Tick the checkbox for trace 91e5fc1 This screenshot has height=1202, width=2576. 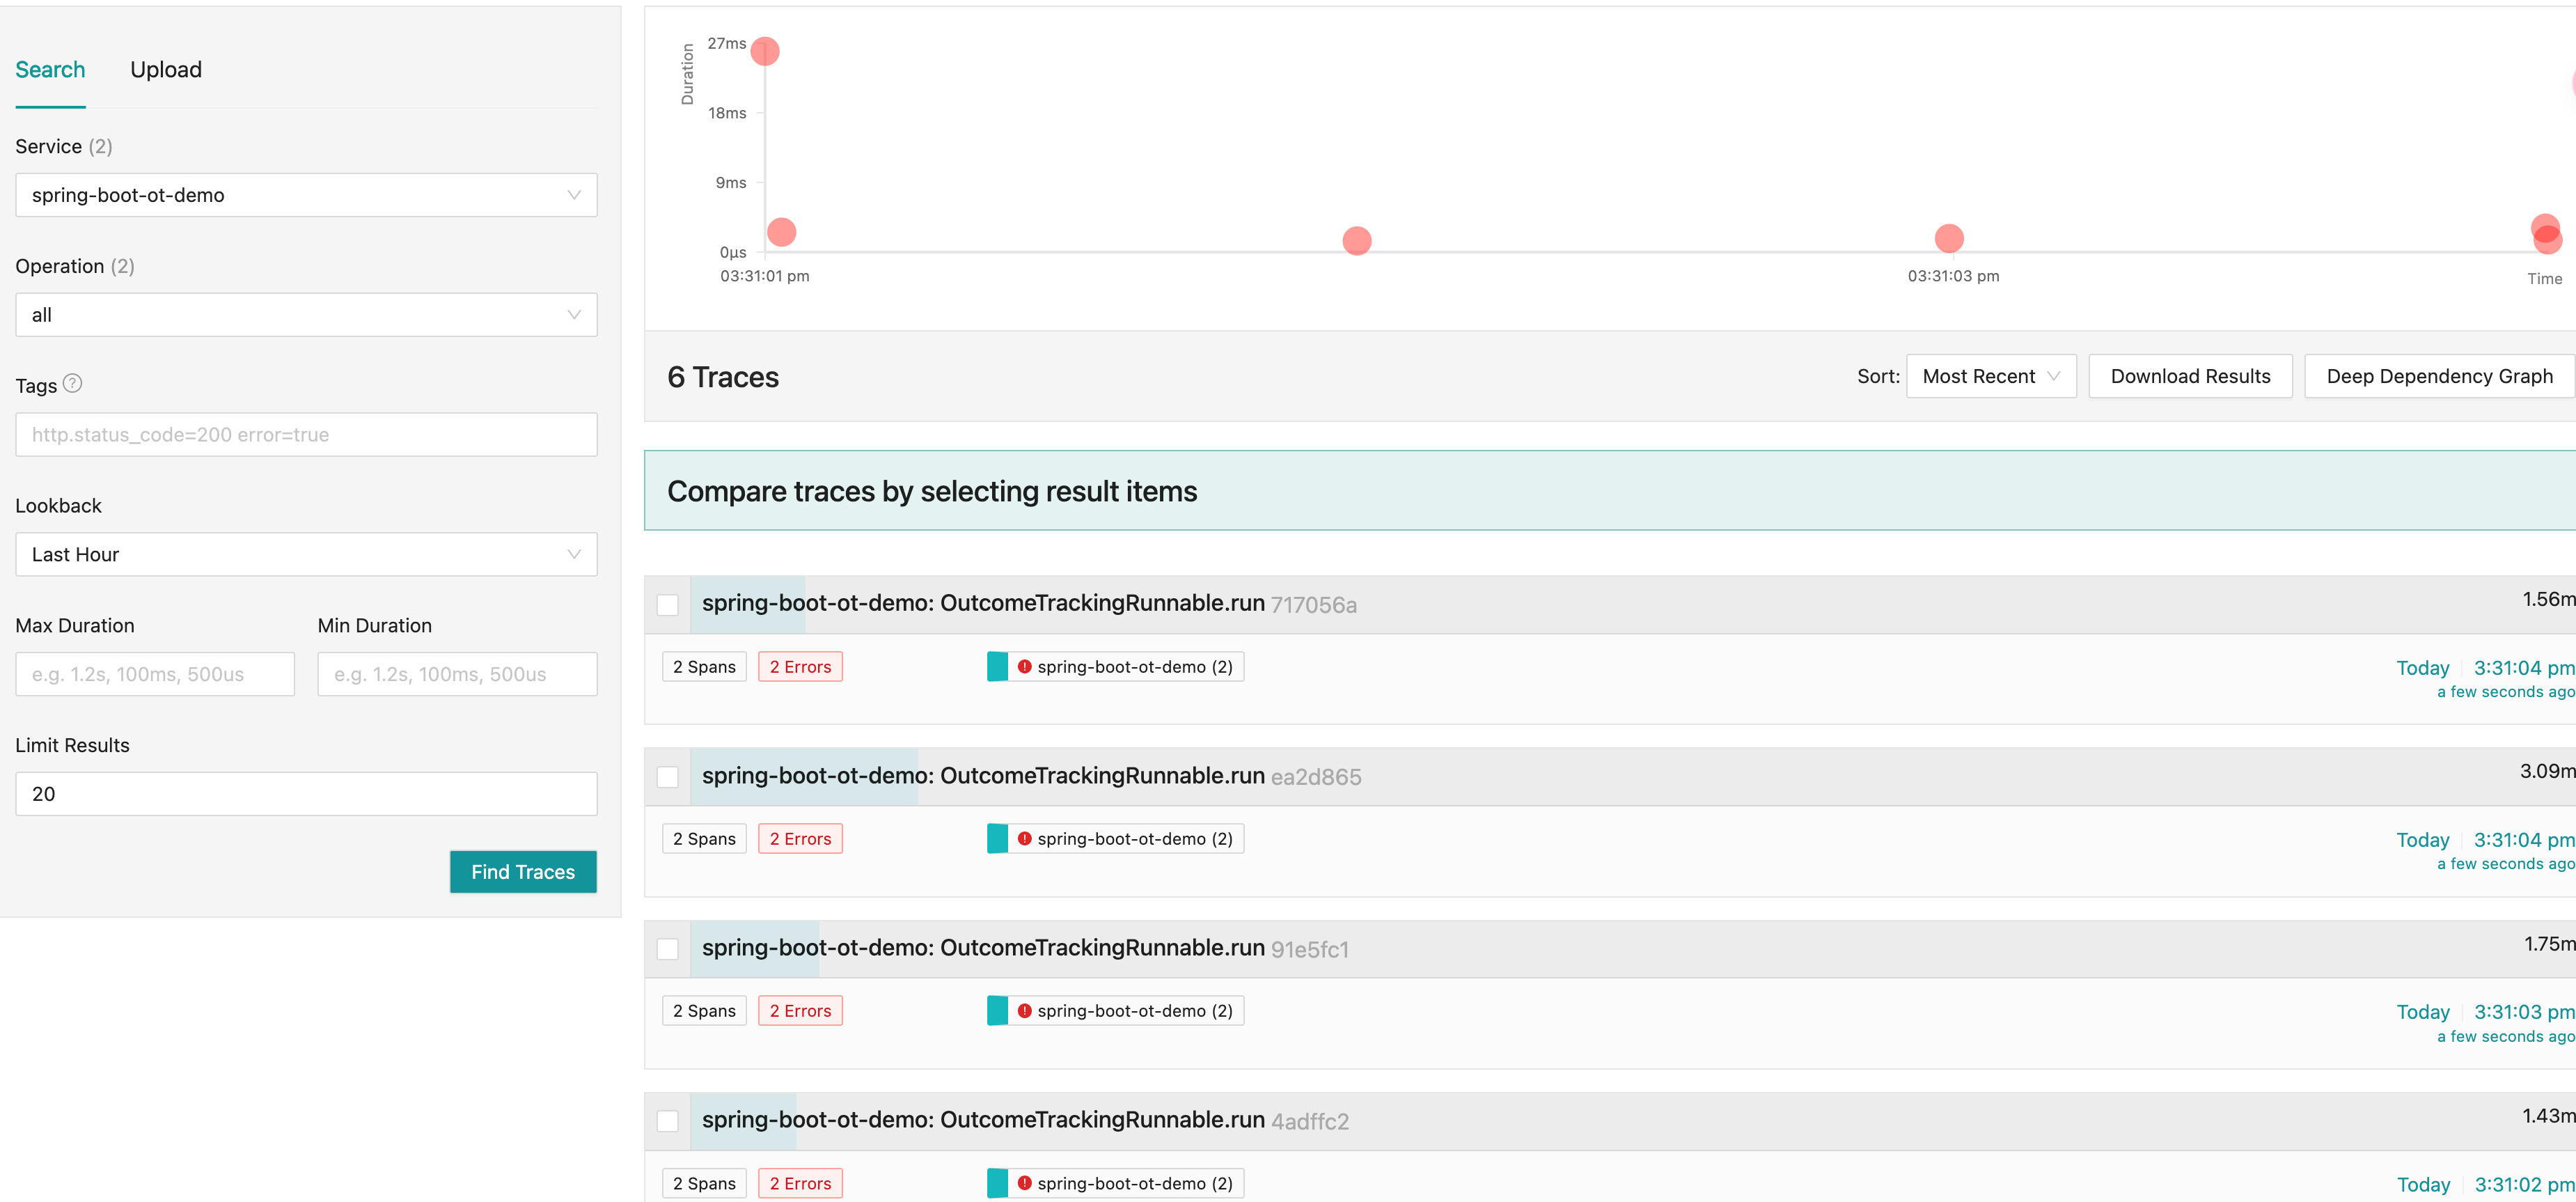(668, 948)
